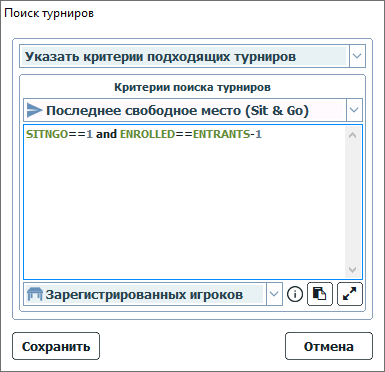Click the scrollbar down arrow in the expression editor
The image size is (385, 372).
tap(353, 269)
